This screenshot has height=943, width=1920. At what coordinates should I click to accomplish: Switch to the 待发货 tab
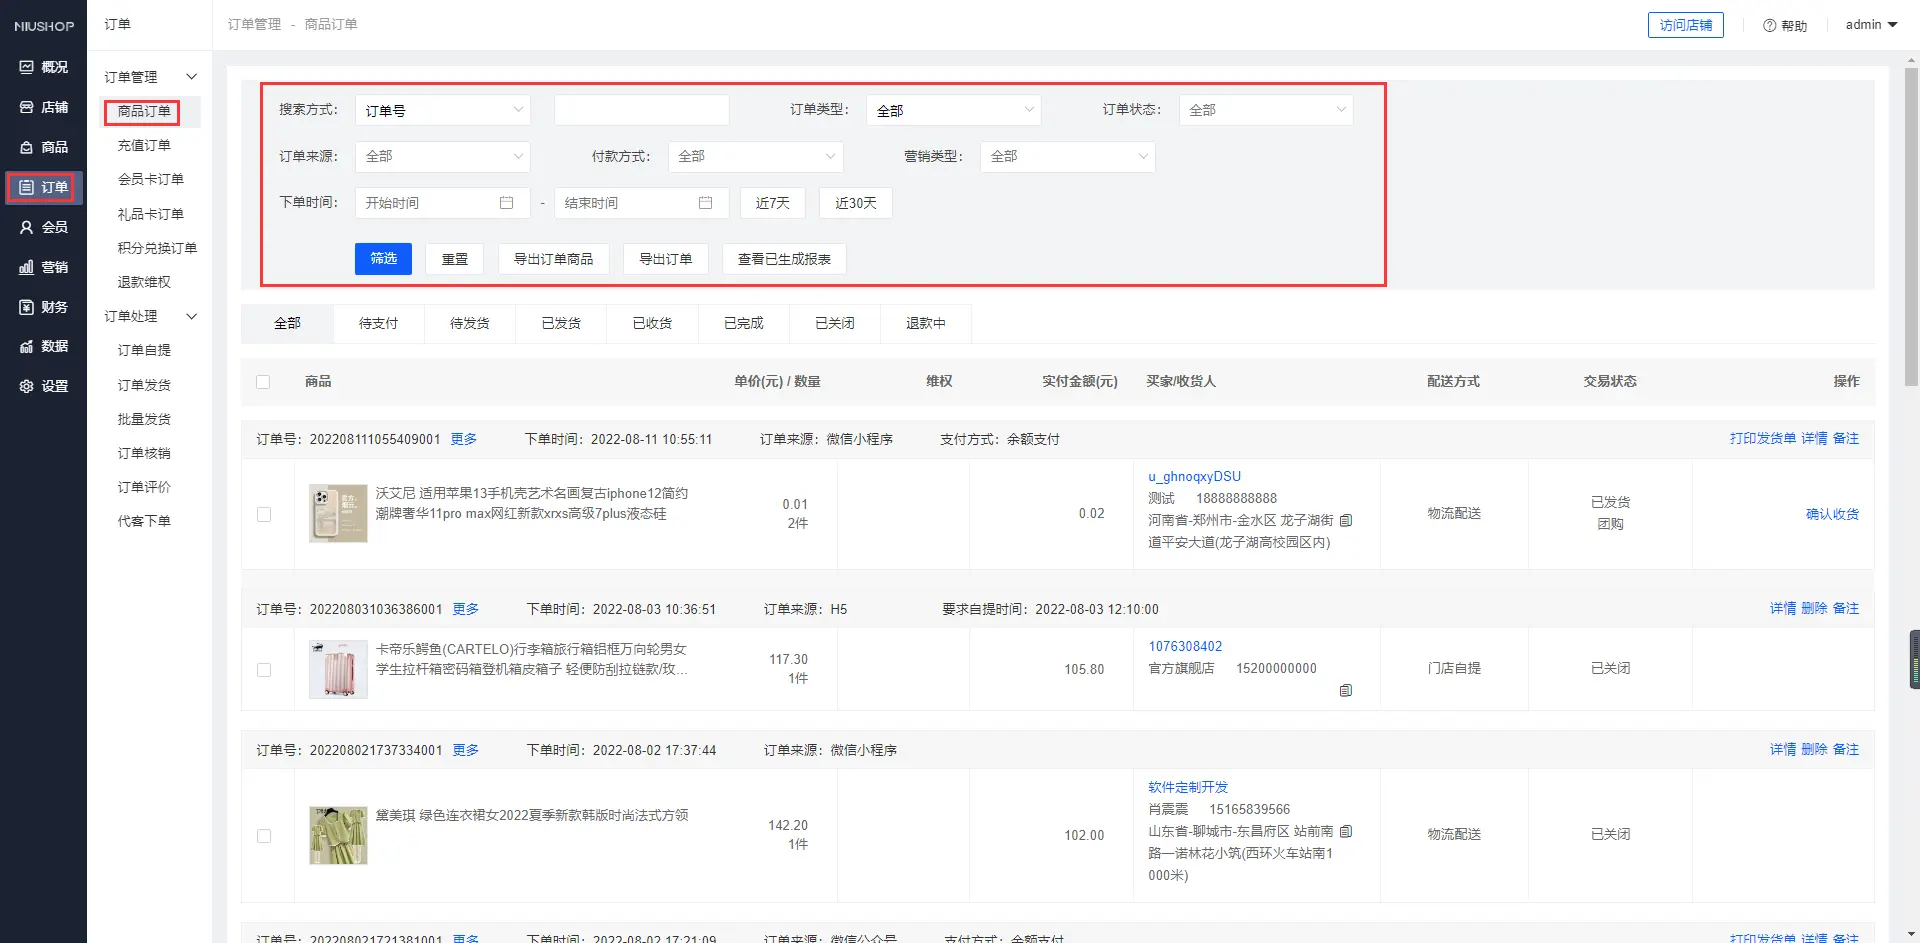[x=469, y=324]
